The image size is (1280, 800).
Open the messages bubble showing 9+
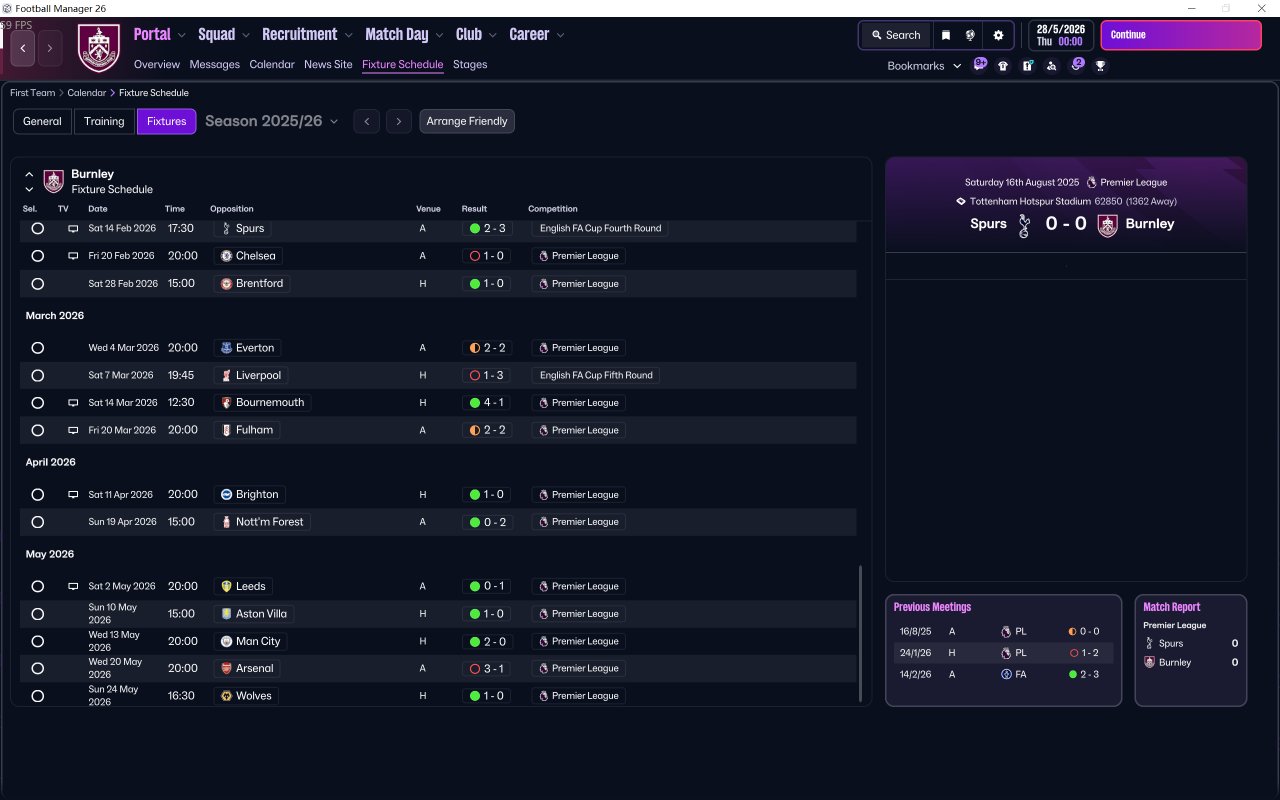[980, 65]
